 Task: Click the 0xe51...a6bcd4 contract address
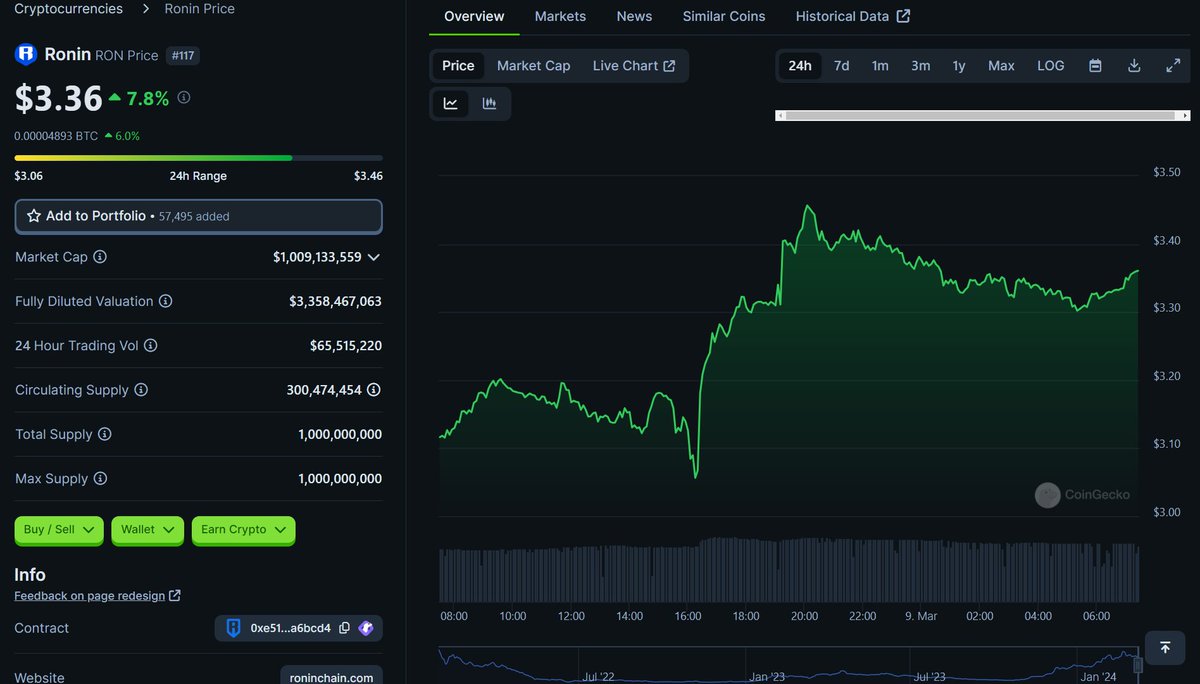(290, 629)
